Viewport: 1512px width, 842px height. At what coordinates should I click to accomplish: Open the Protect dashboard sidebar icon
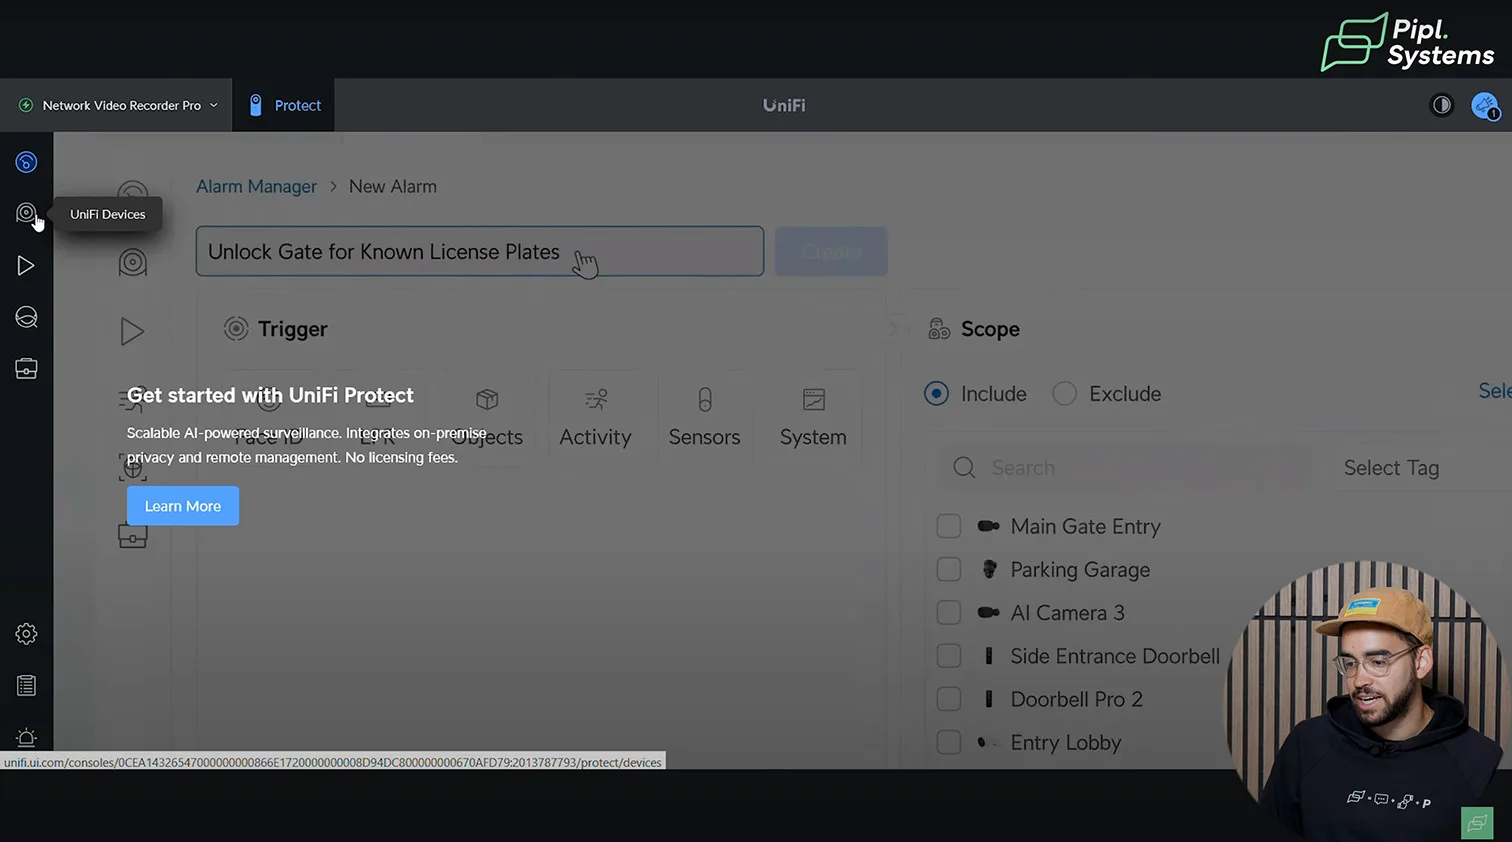click(x=26, y=162)
